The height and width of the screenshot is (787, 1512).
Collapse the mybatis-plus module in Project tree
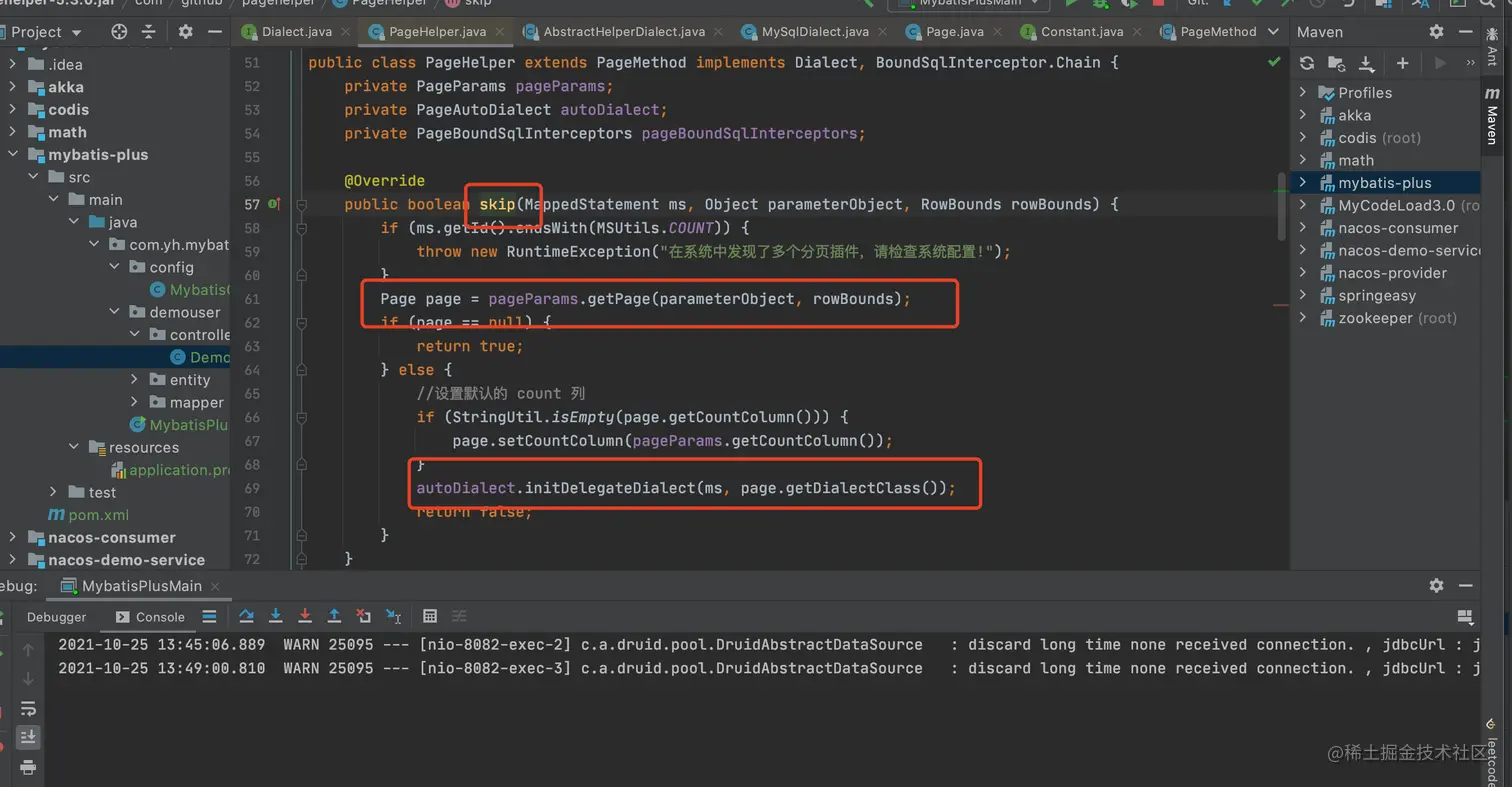[13, 155]
